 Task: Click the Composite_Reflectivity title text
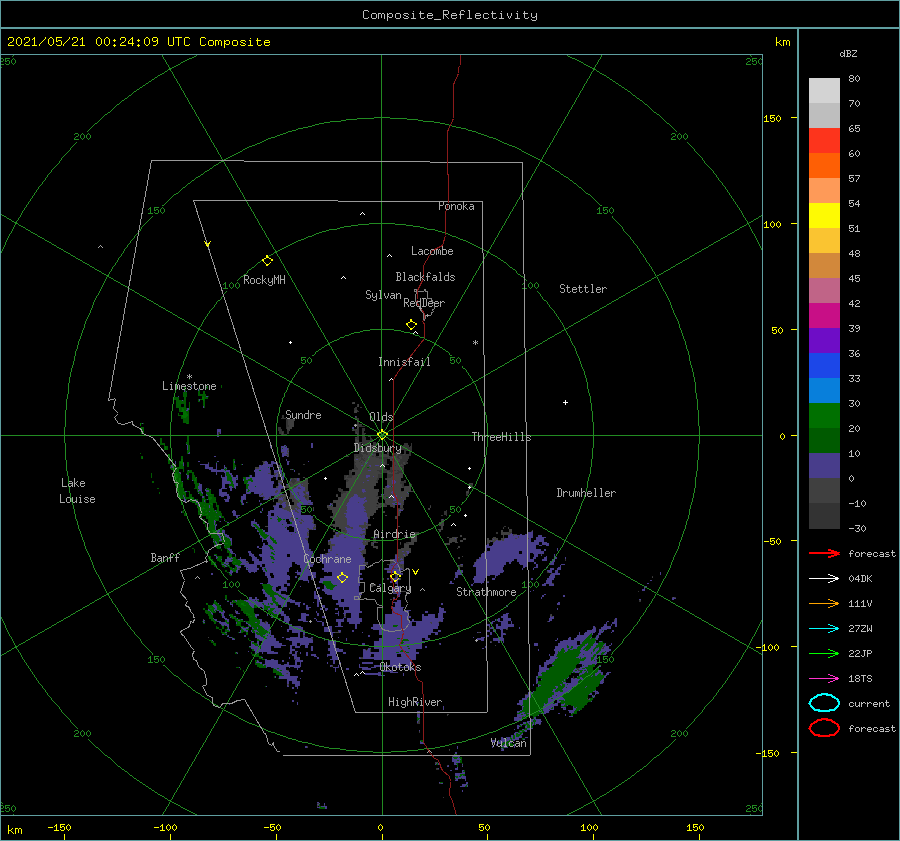[x=450, y=15]
